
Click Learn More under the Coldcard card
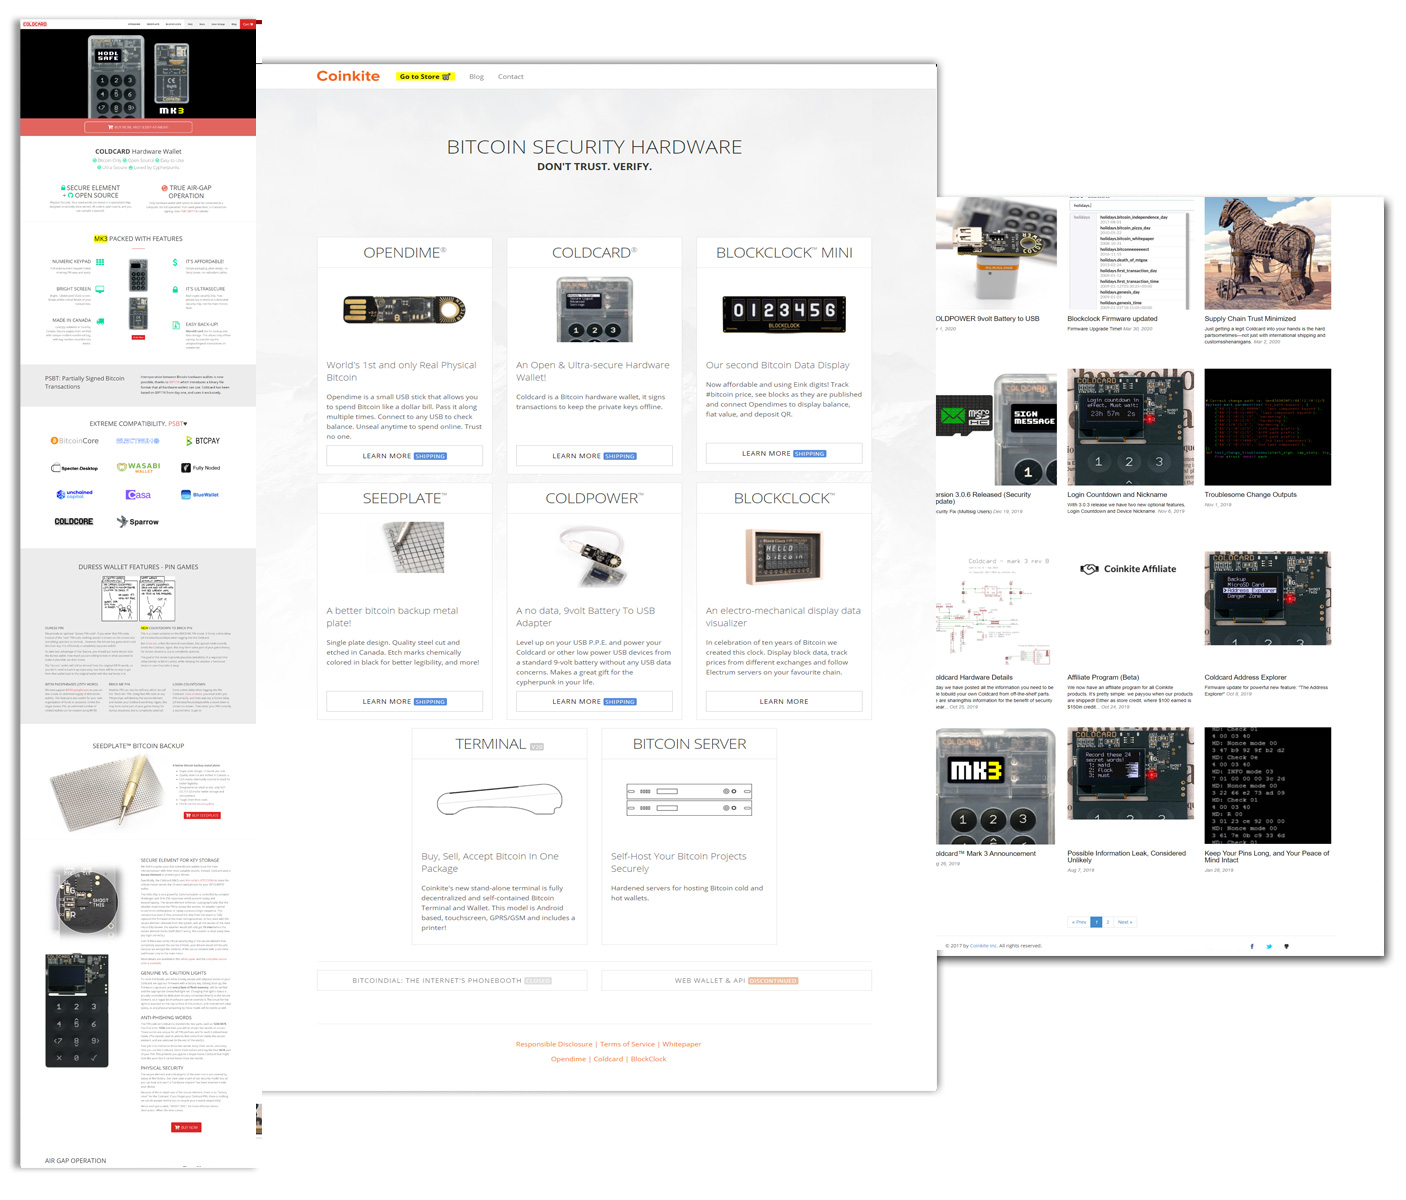coord(594,456)
